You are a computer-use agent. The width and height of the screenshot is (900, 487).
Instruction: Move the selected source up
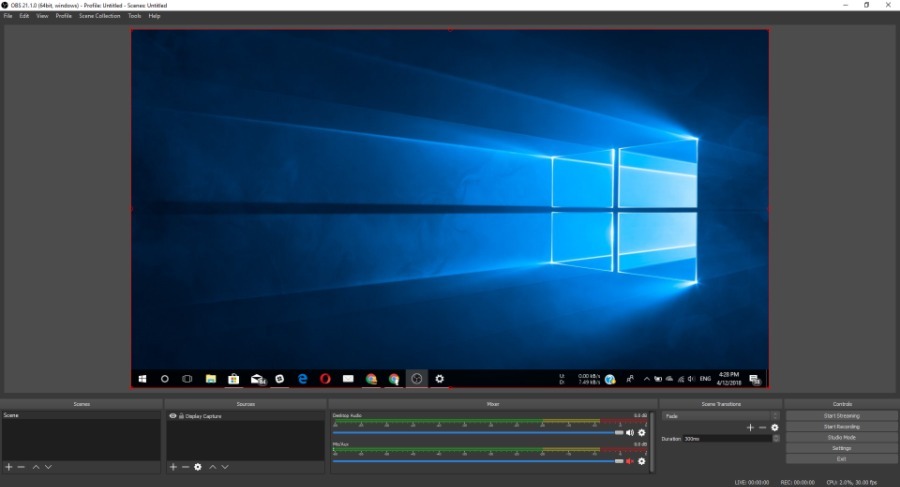click(x=212, y=467)
